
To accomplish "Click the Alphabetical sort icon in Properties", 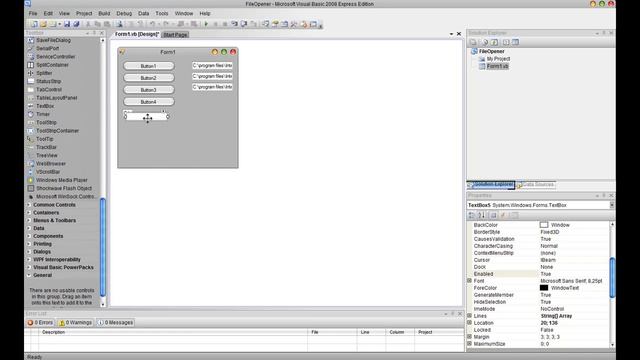I will click(x=482, y=215).
